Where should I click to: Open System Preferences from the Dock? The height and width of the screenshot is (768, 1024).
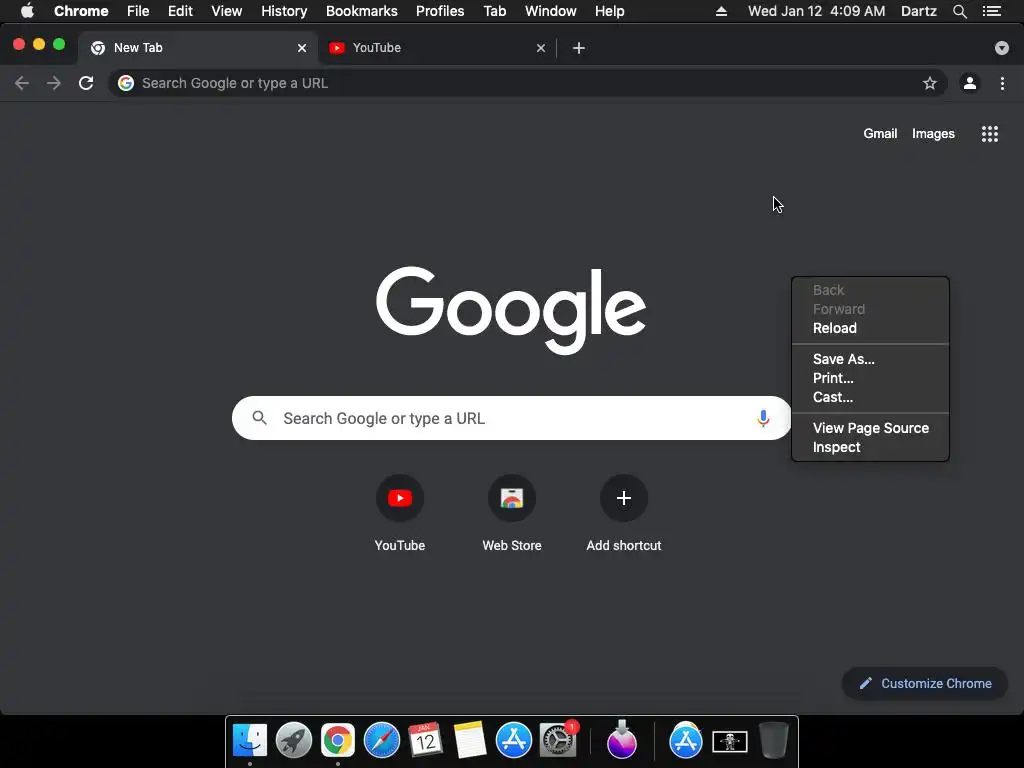pyautogui.click(x=558, y=741)
